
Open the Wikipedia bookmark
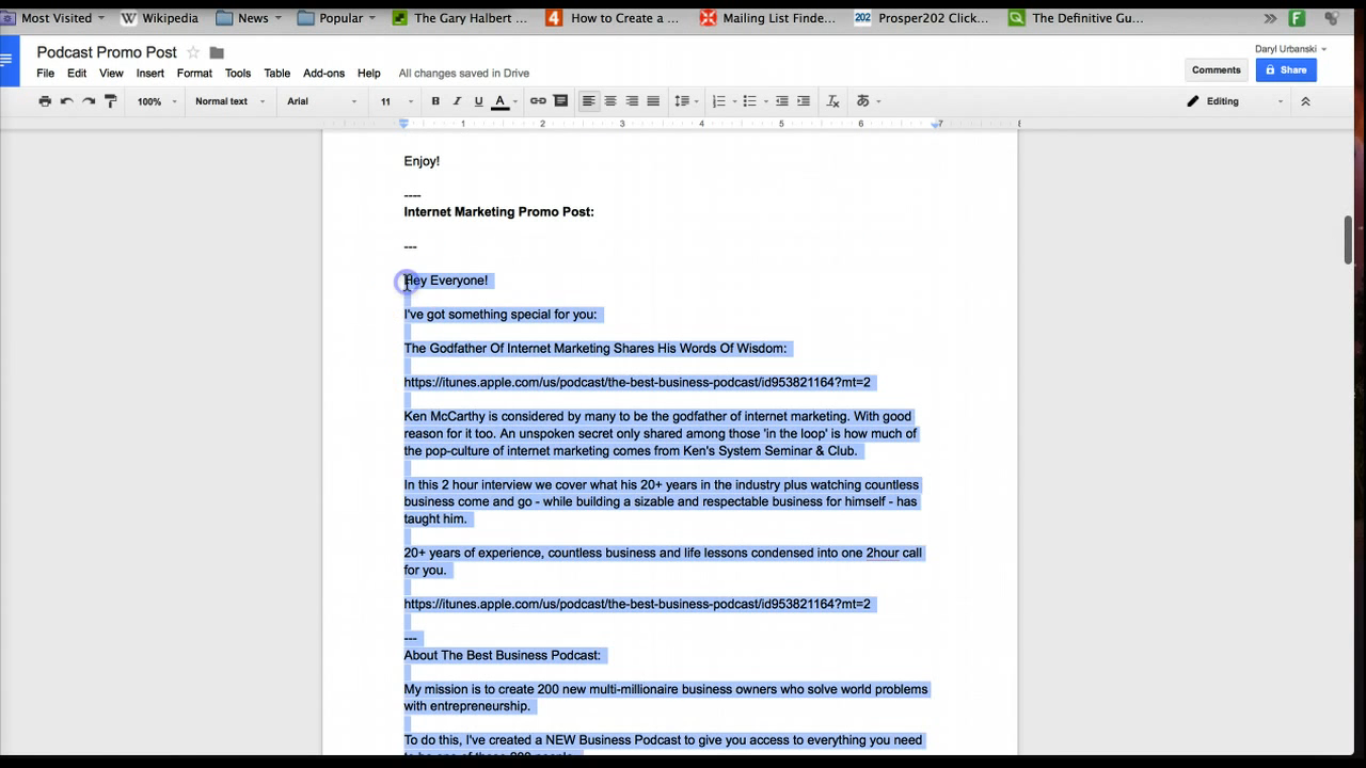159,18
